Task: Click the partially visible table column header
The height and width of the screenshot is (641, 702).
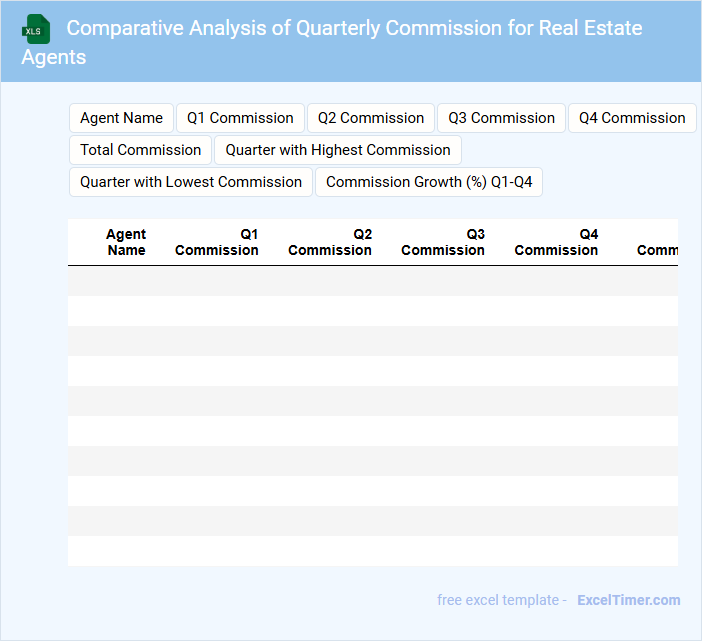Action: click(656, 249)
